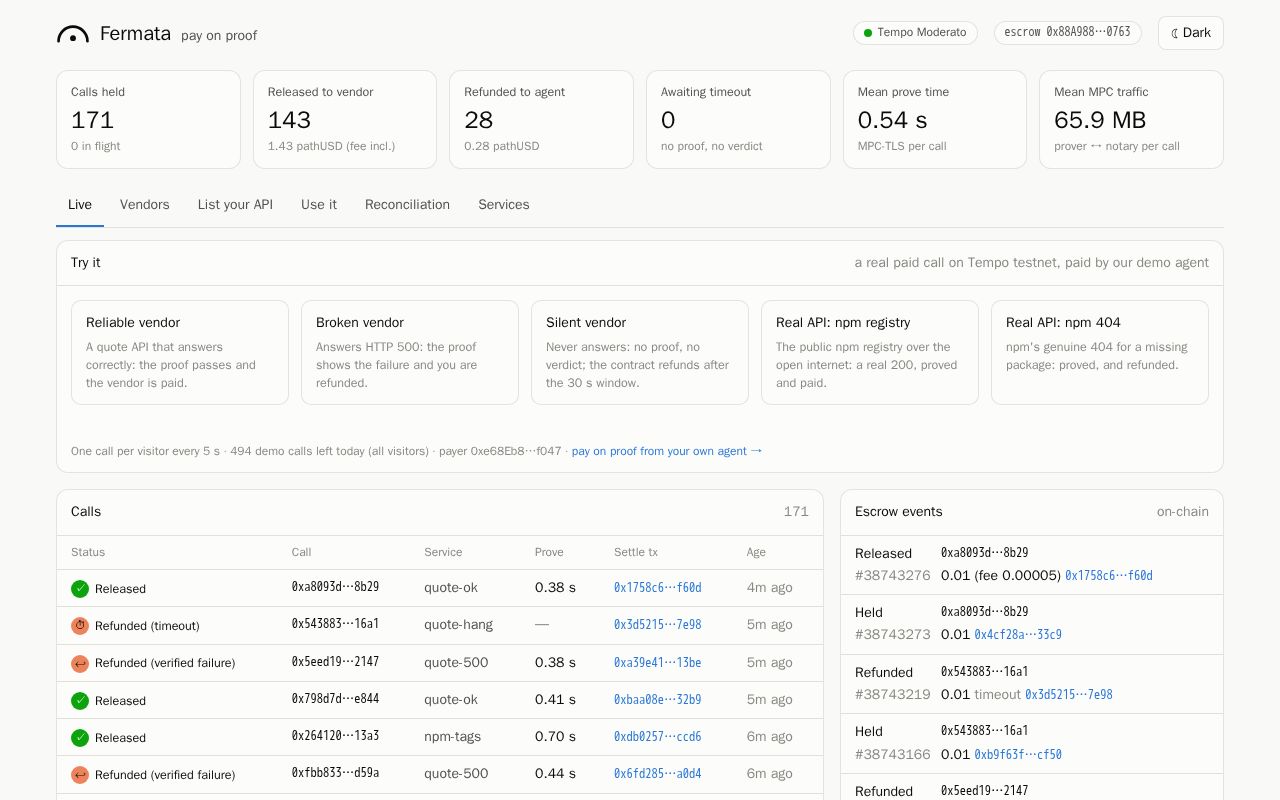
Task: Click the Tempo Moderato network badge
Action: pyautogui.click(x=915, y=33)
